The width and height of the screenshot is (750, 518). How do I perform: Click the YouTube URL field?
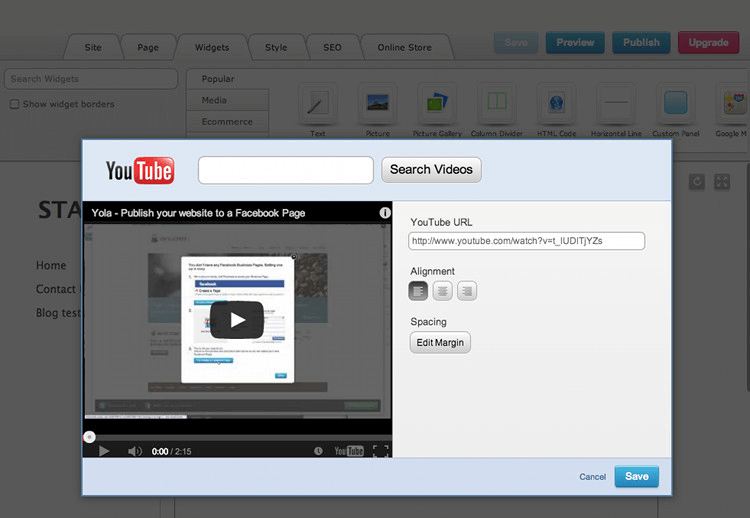526,241
